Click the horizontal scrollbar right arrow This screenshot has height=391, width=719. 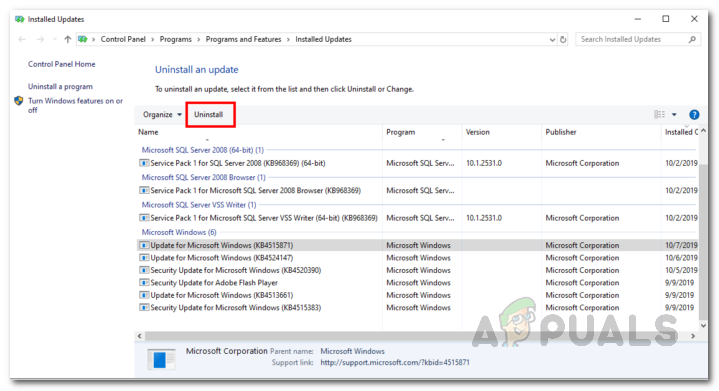693,336
